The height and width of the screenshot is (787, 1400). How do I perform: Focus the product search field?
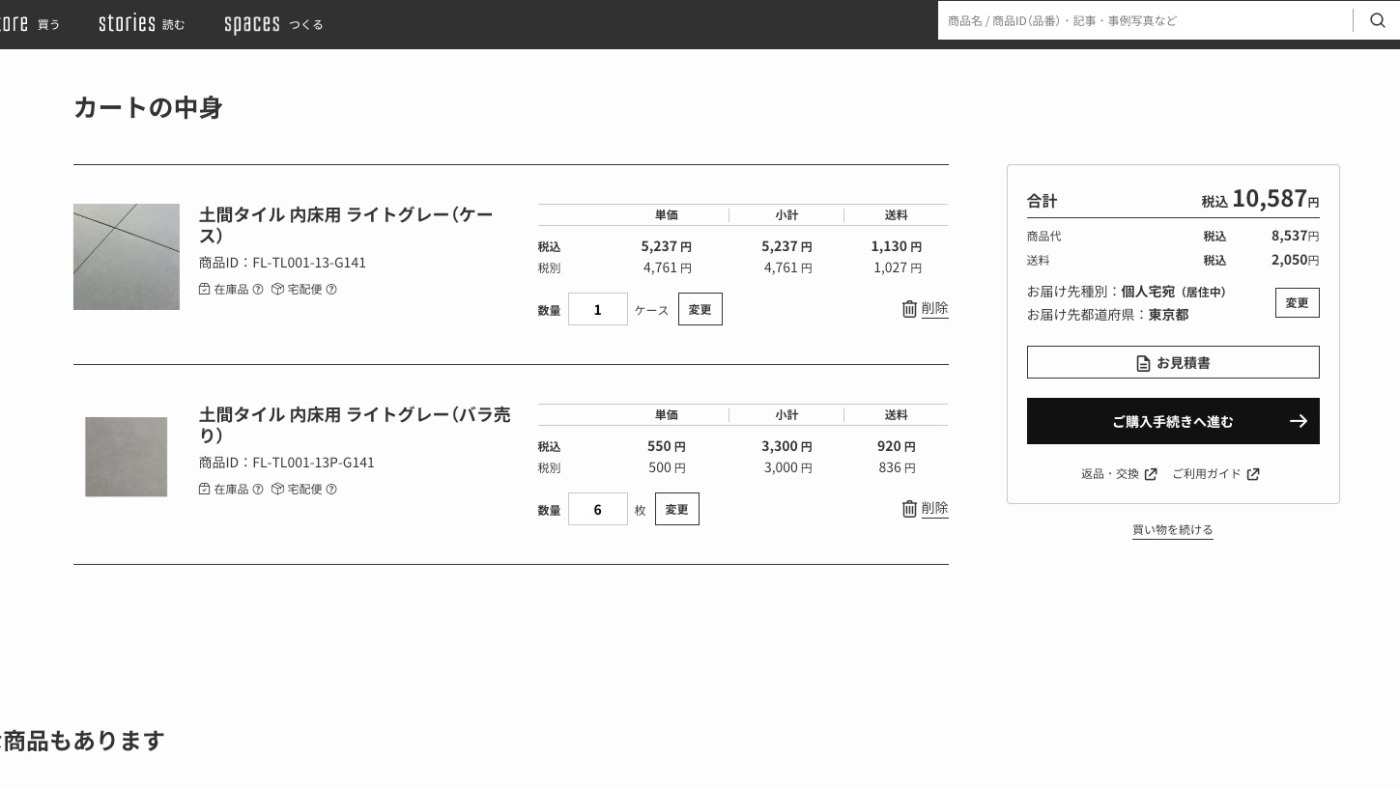pos(1145,20)
